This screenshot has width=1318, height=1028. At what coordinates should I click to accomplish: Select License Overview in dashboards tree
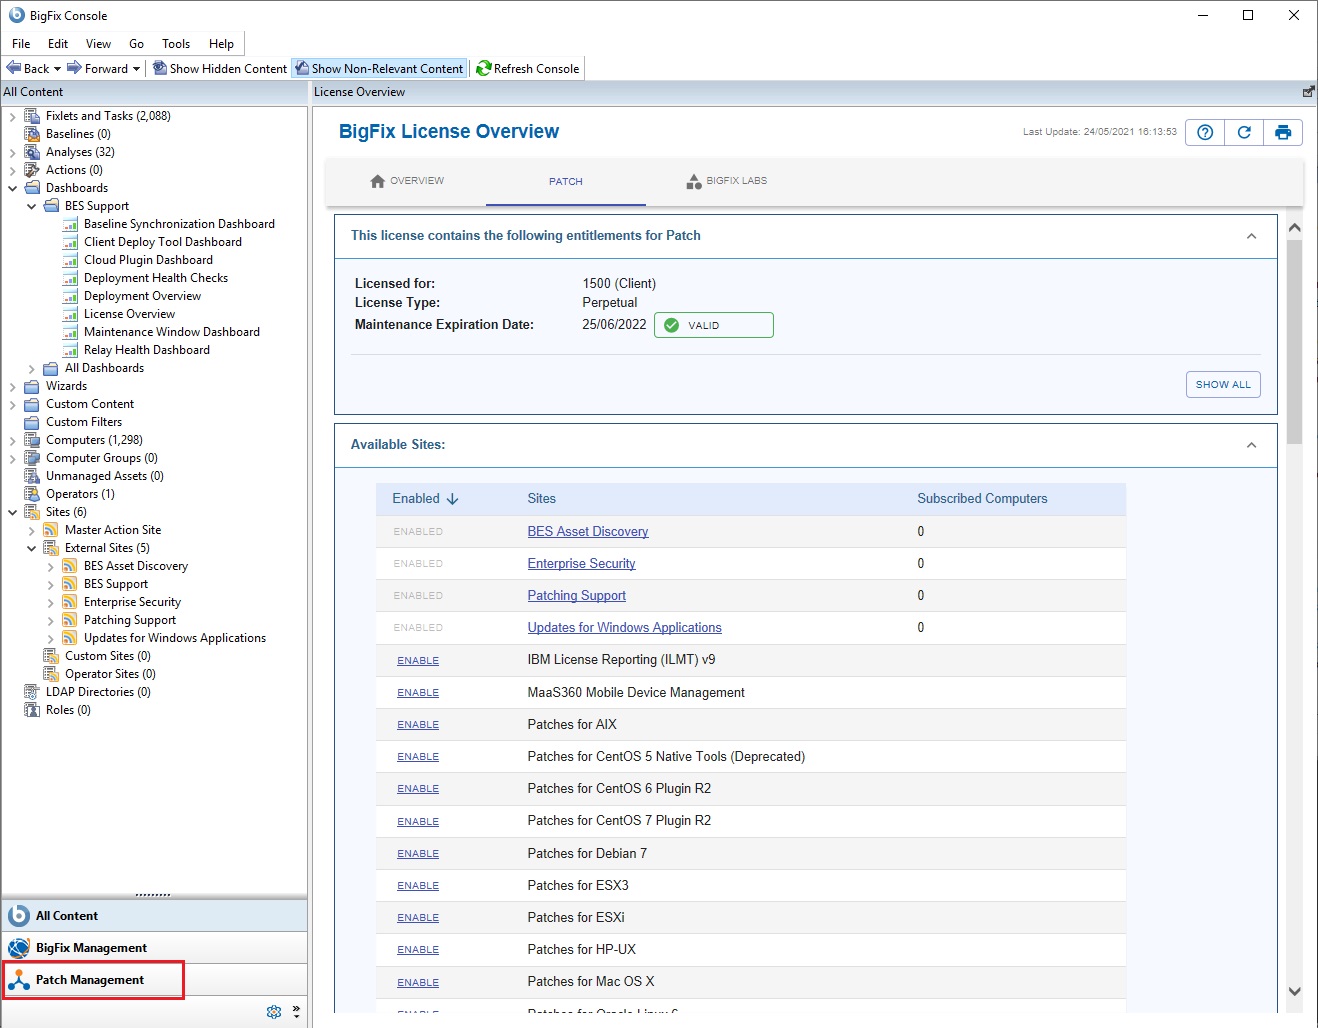point(129,314)
